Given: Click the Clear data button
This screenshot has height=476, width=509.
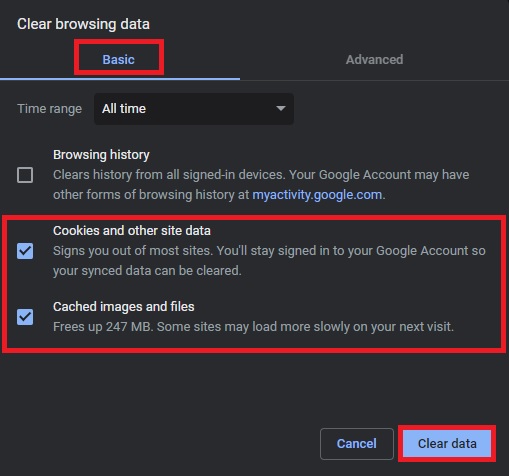Looking at the screenshot, I should pos(447,444).
